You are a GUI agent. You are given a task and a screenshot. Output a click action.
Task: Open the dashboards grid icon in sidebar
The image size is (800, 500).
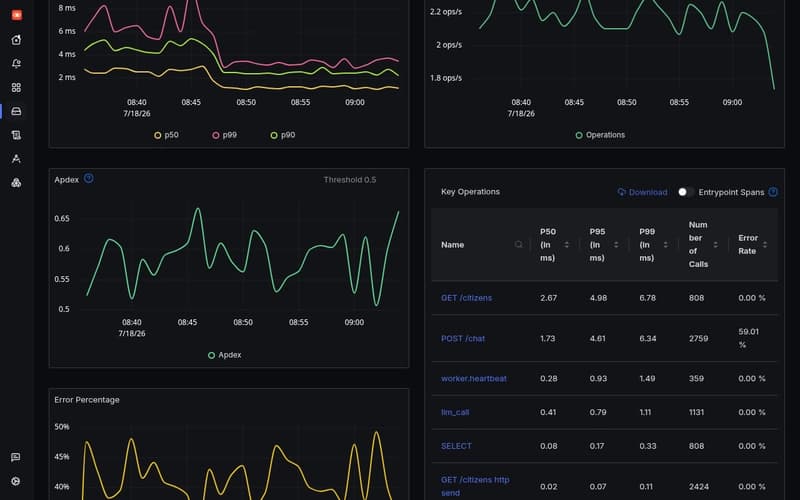[x=16, y=87]
